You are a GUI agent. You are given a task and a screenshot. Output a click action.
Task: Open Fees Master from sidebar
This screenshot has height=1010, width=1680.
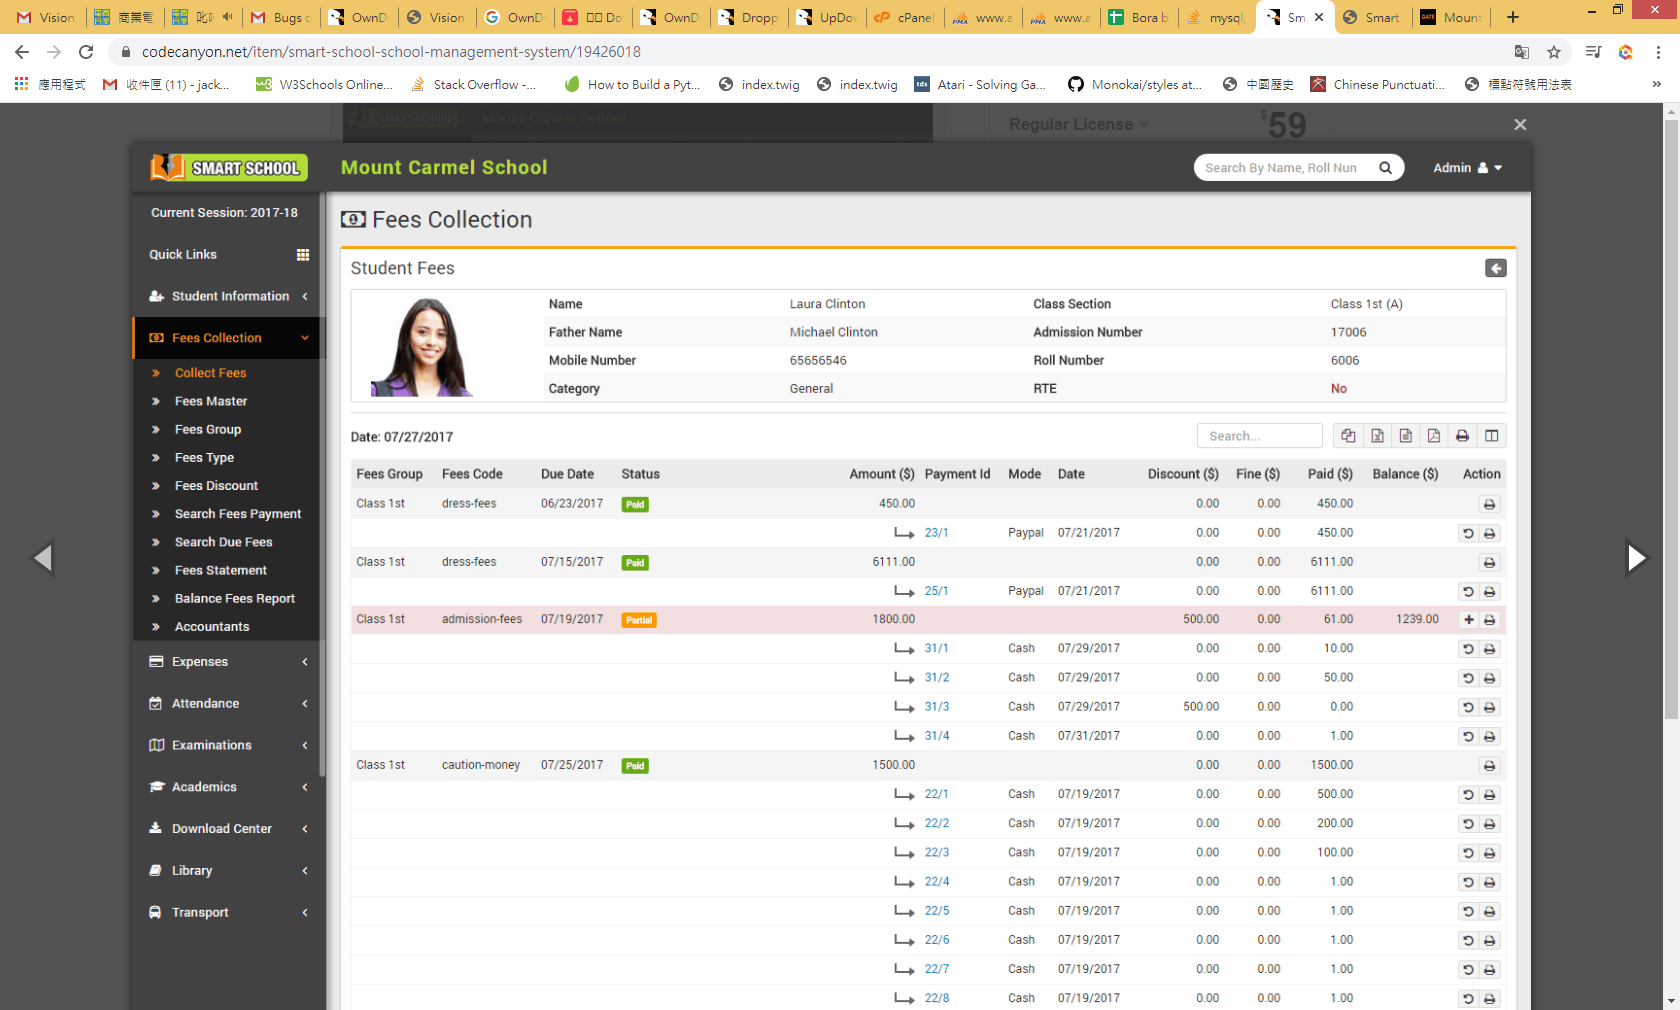pyautogui.click(x=211, y=401)
